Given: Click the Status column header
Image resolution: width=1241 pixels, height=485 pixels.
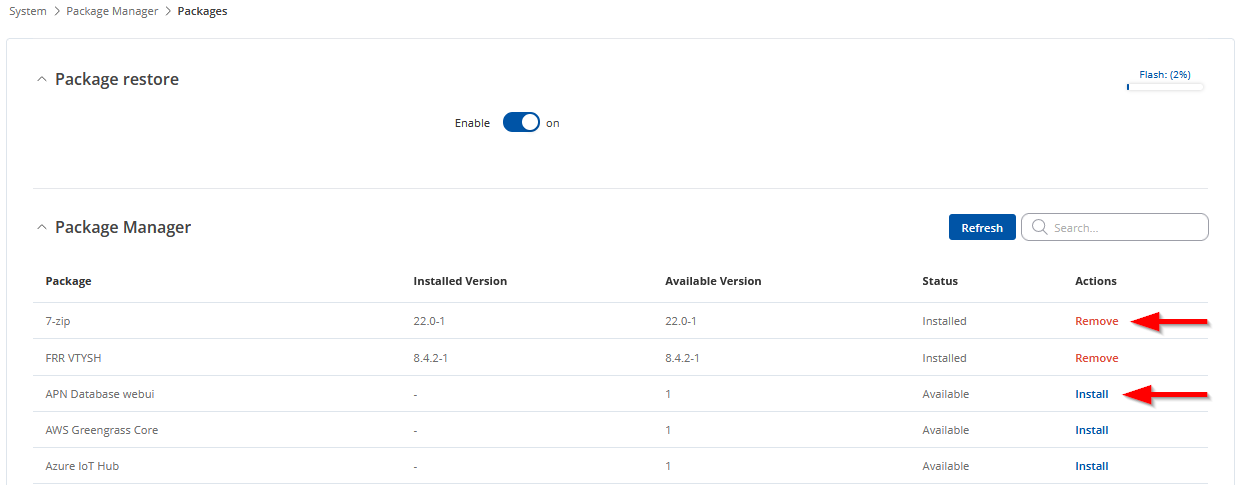Looking at the screenshot, I should [940, 281].
